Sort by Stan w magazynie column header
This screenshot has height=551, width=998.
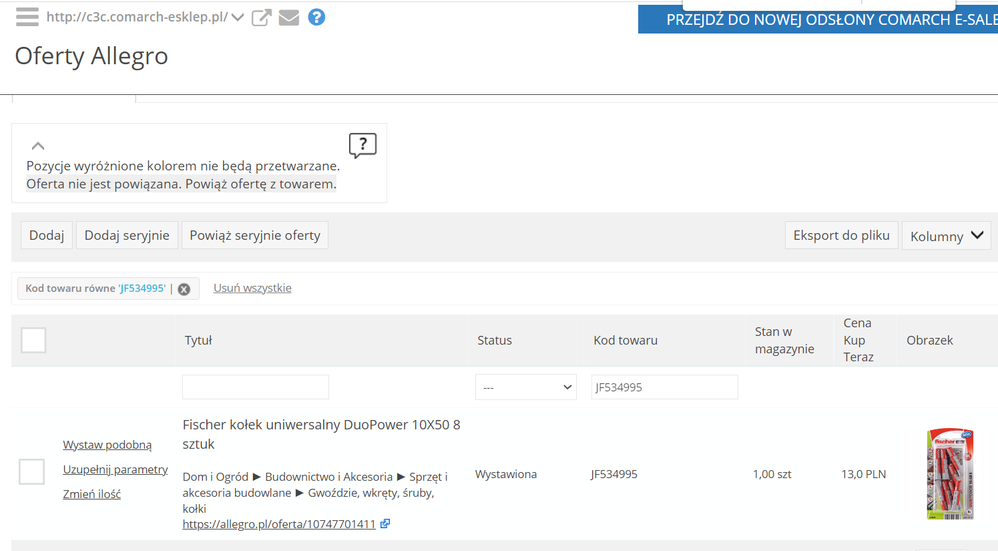(784, 340)
